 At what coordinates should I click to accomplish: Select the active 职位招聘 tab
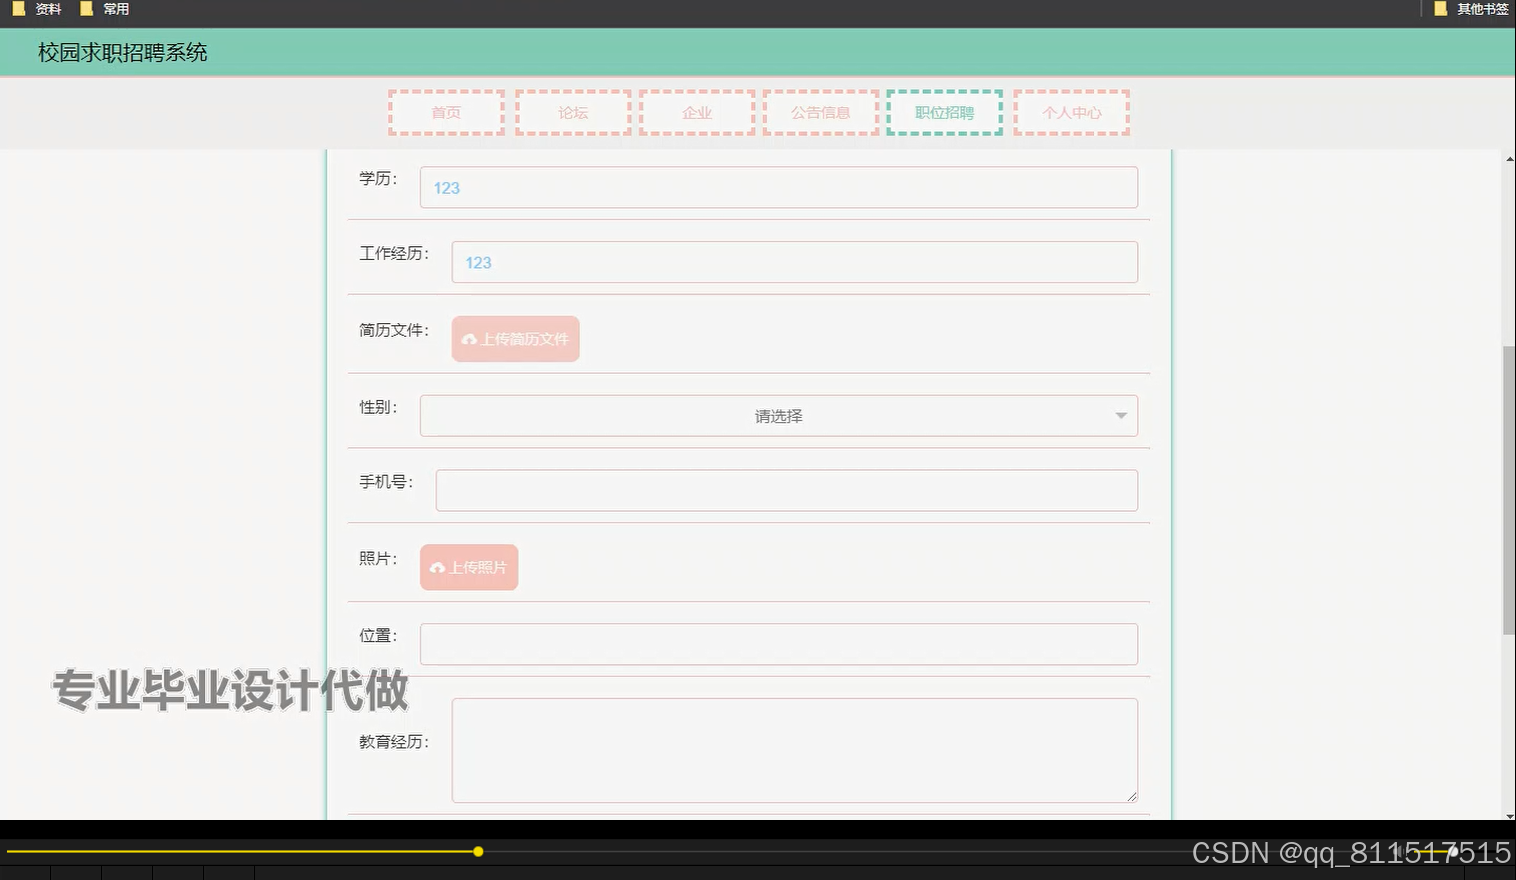coord(944,112)
